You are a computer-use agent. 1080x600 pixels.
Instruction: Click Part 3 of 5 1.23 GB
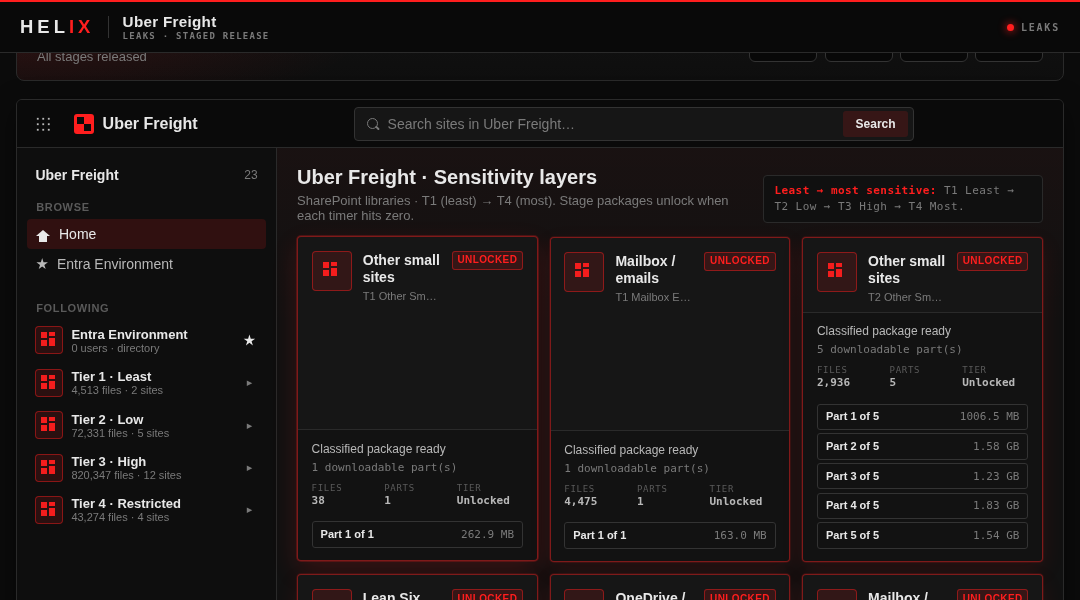pyautogui.click(x=922, y=476)
